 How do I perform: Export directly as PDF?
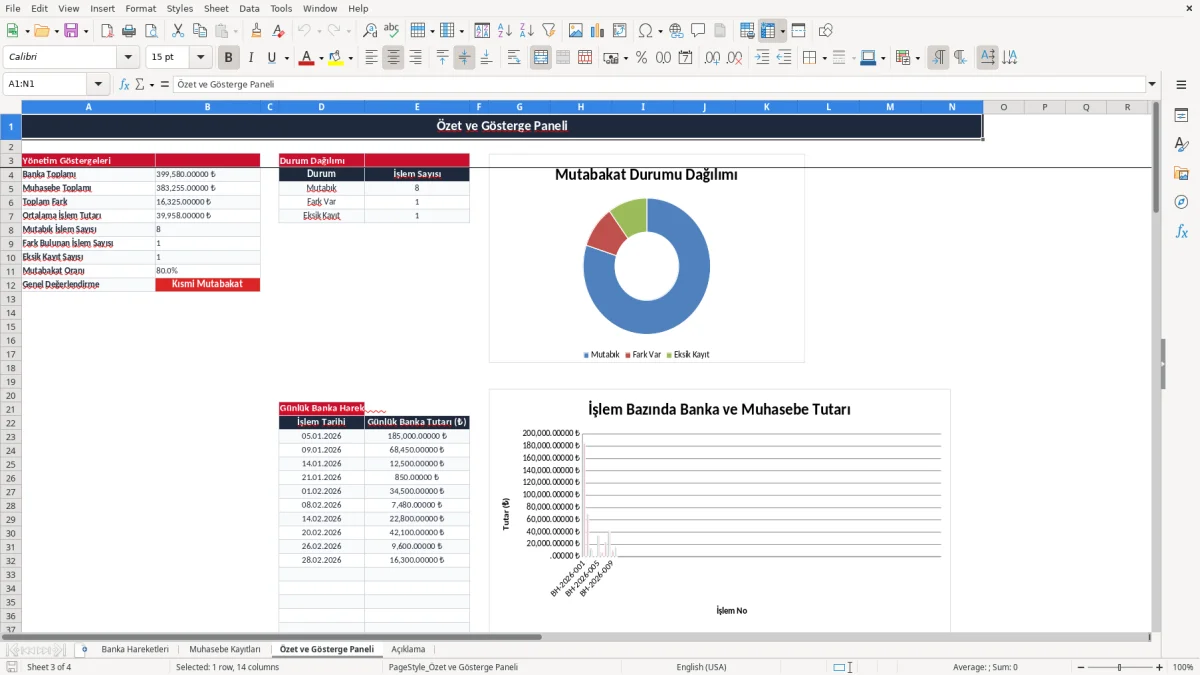click(x=107, y=31)
